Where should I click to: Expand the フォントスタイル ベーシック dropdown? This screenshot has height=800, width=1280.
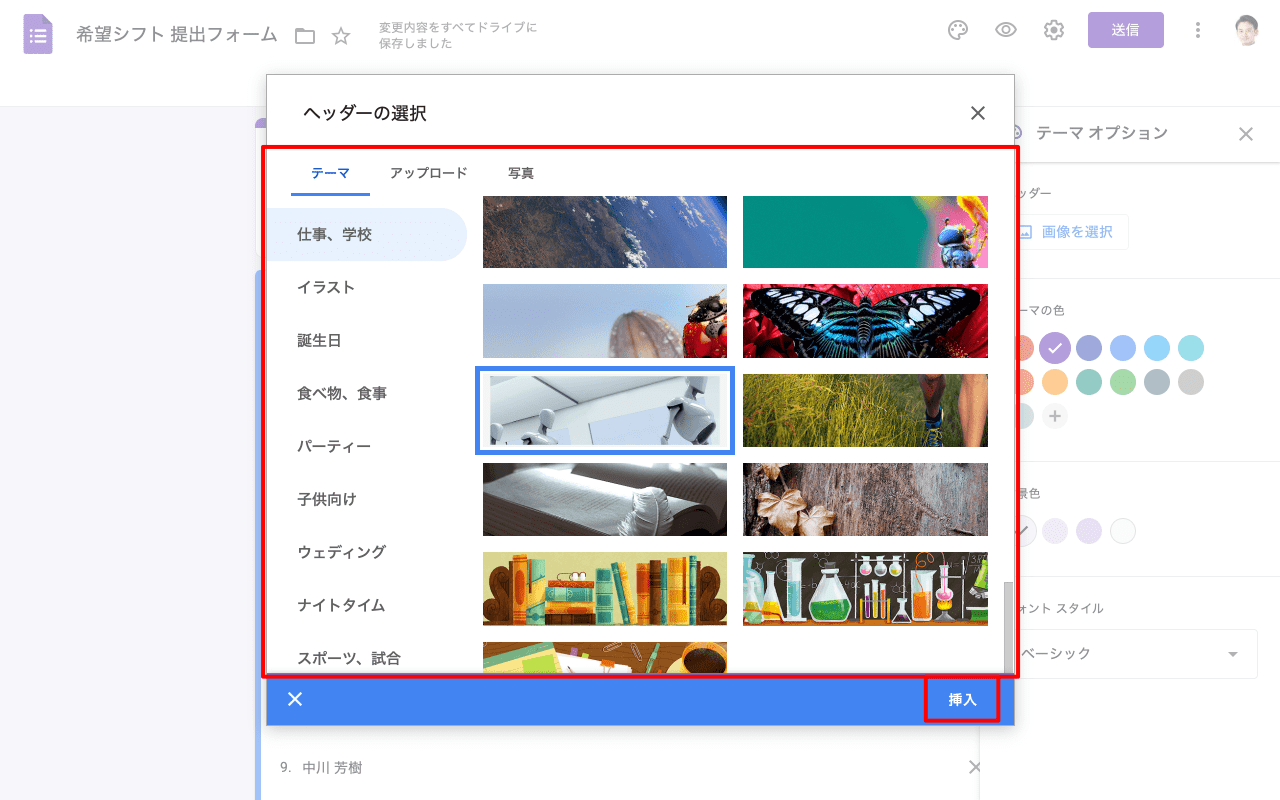pyautogui.click(x=1136, y=654)
